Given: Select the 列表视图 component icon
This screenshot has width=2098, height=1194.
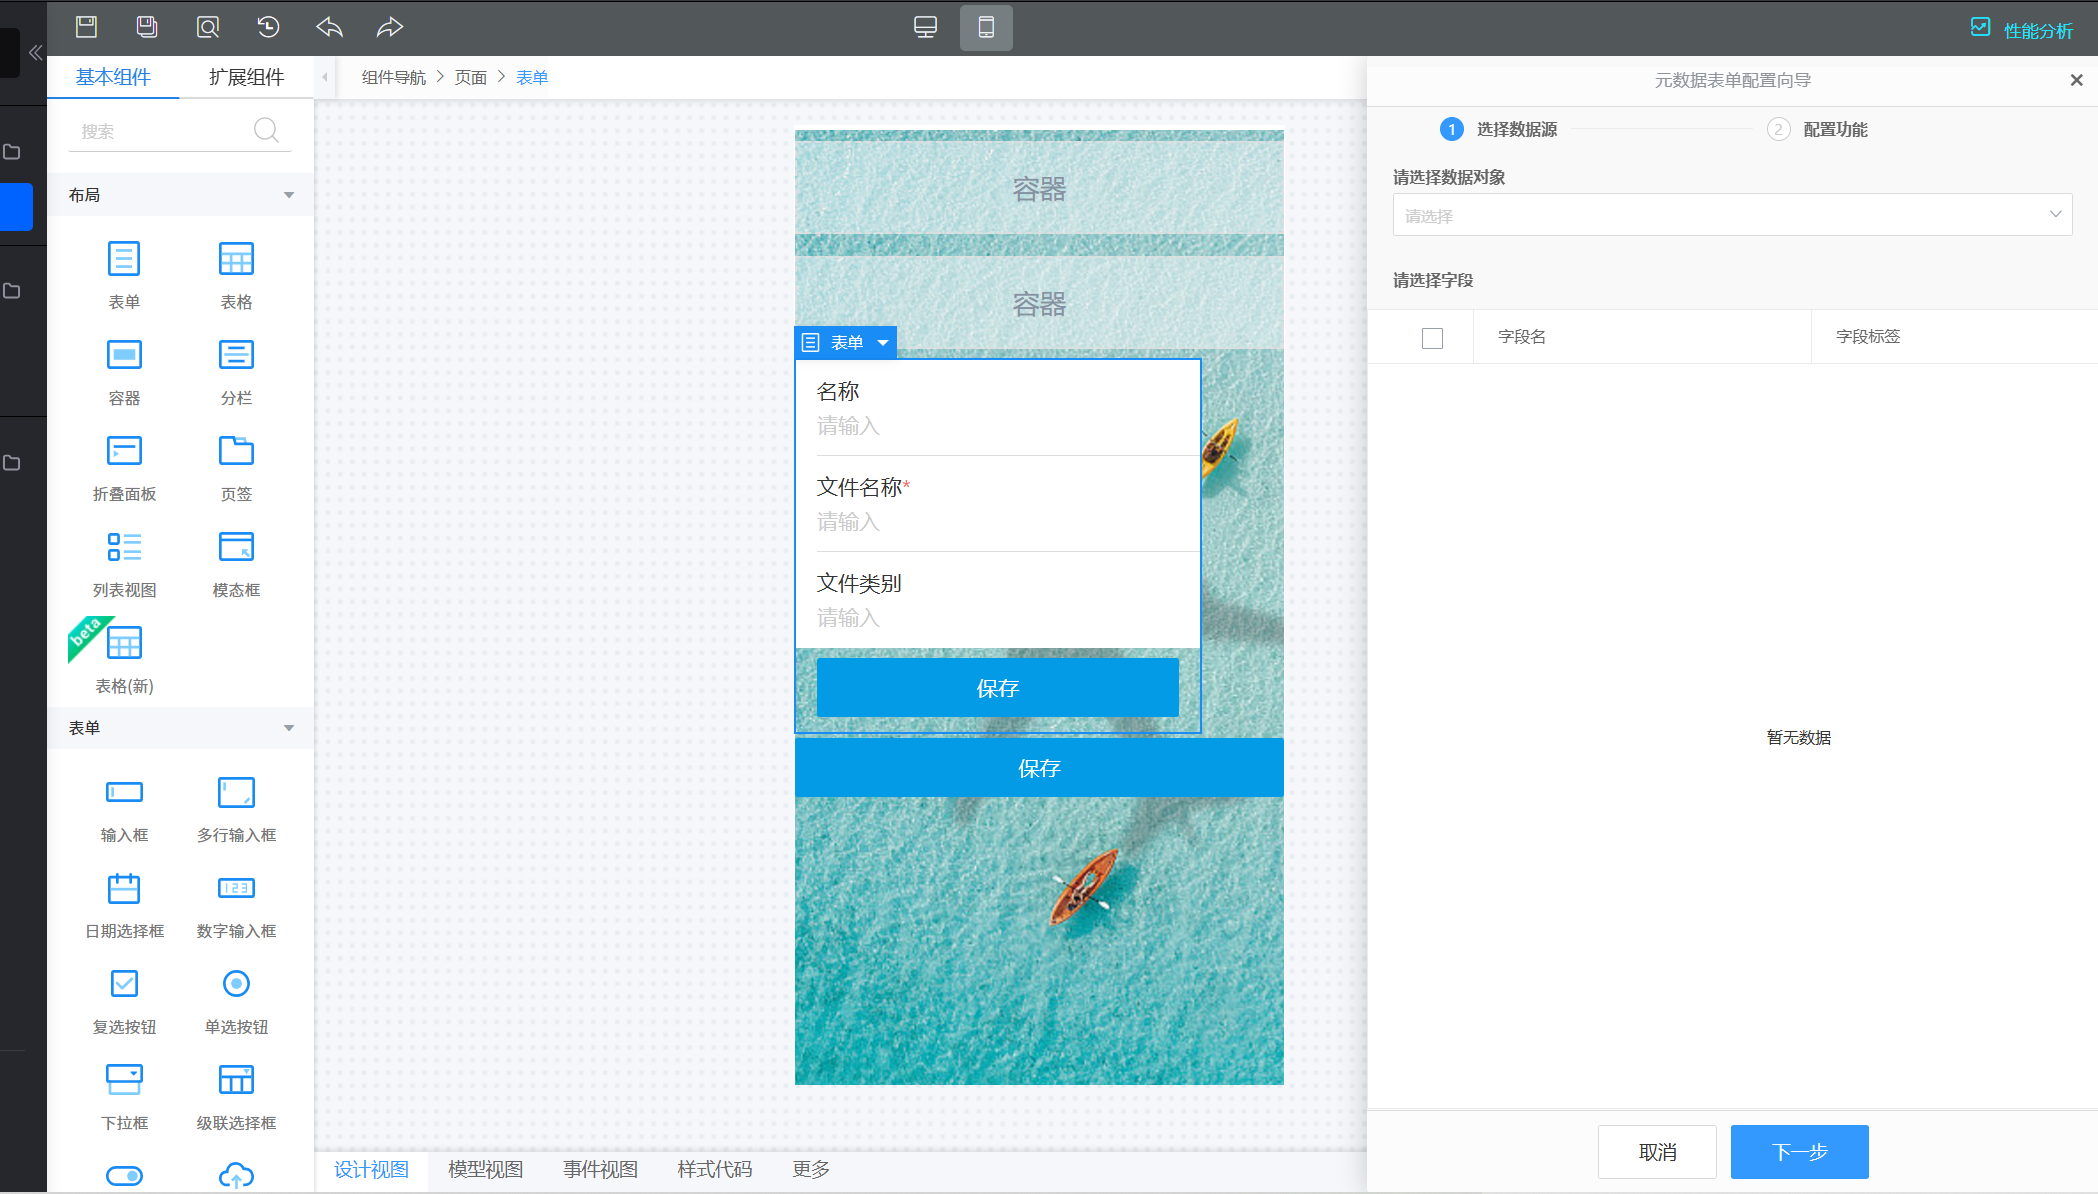Looking at the screenshot, I should coord(124,547).
